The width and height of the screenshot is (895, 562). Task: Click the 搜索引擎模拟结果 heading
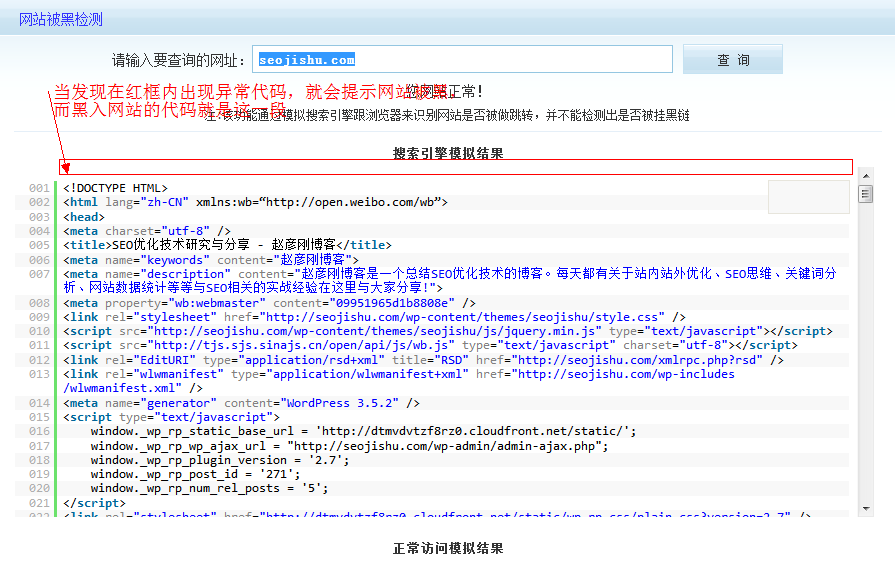[x=448, y=154]
